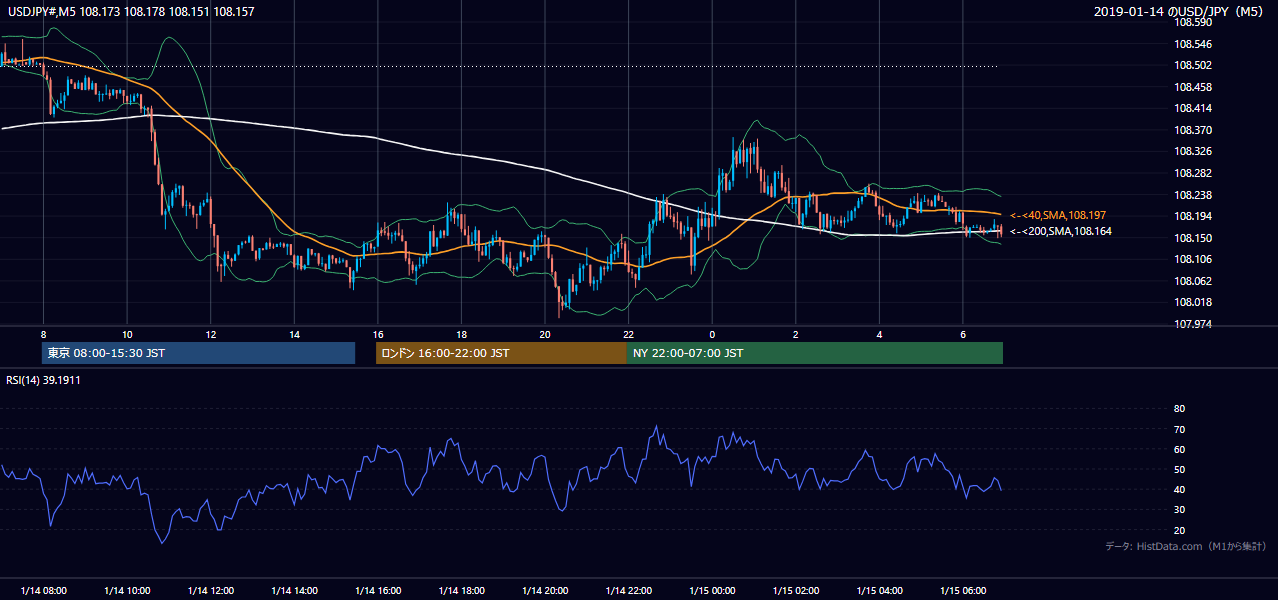This screenshot has height=600, width=1278.
Task: Click RSI scale value 50
Action: pyautogui.click(x=1179, y=469)
